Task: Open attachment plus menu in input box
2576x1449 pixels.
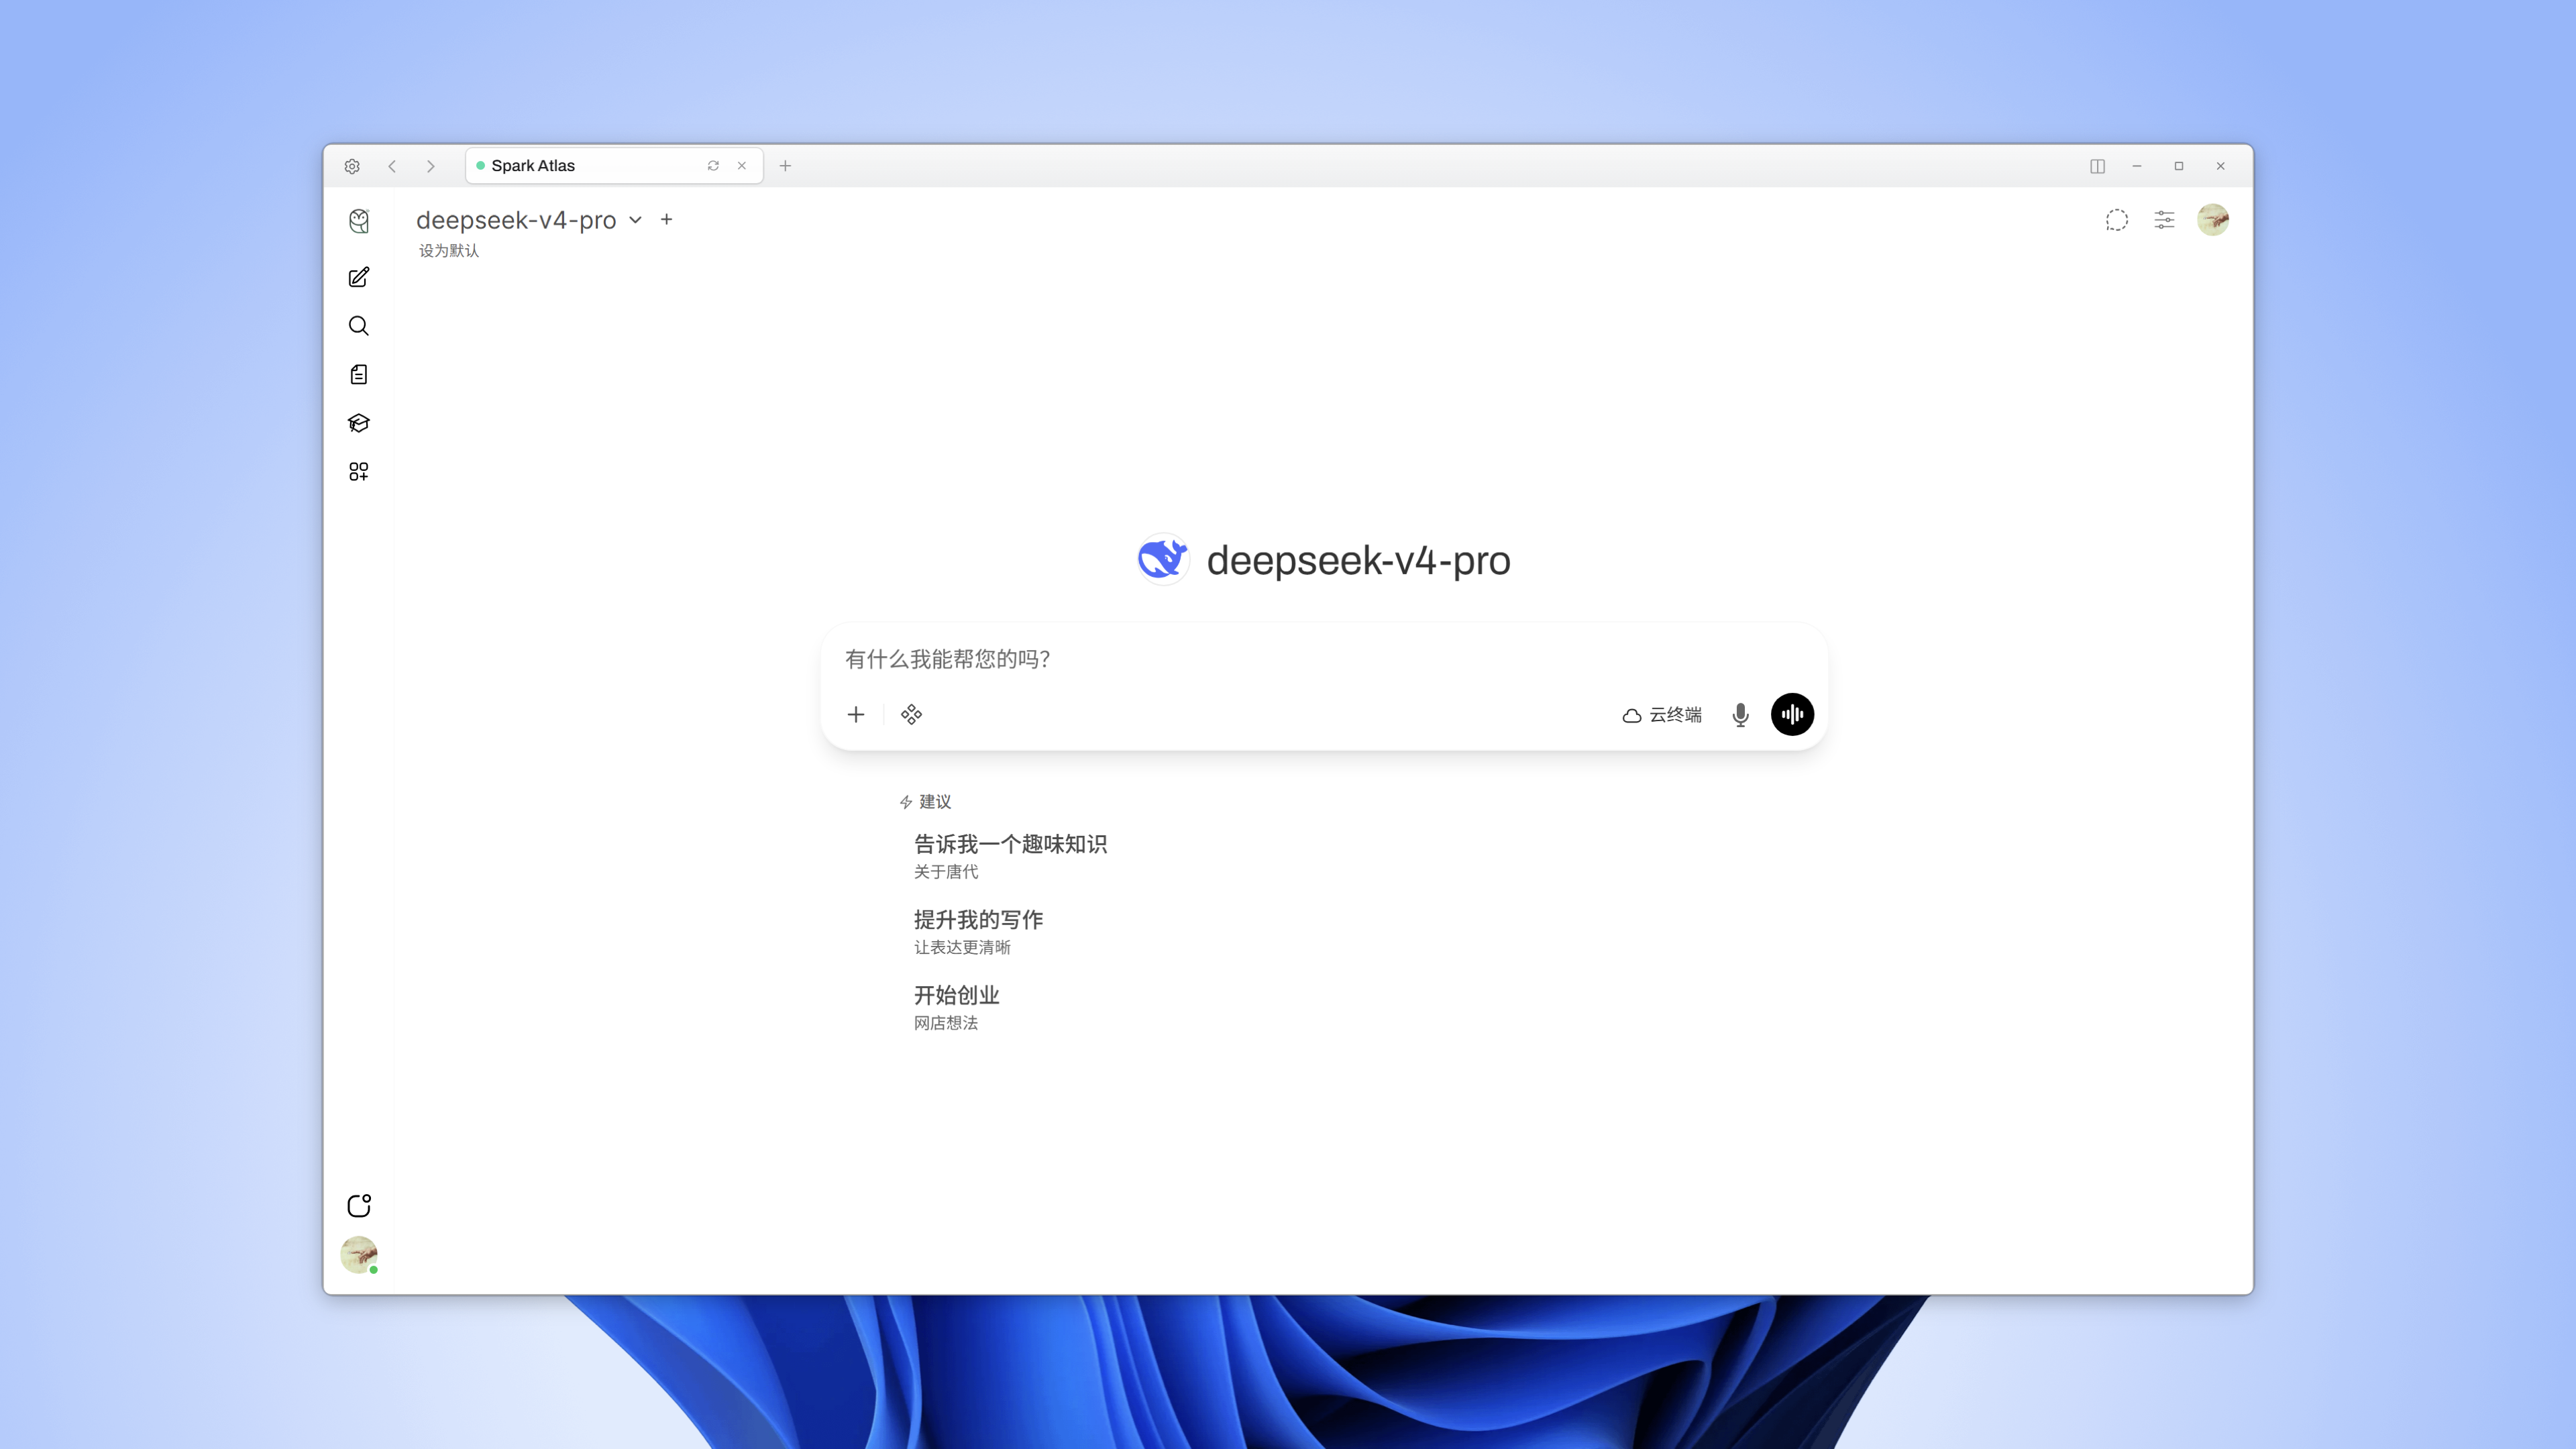Action: click(856, 714)
